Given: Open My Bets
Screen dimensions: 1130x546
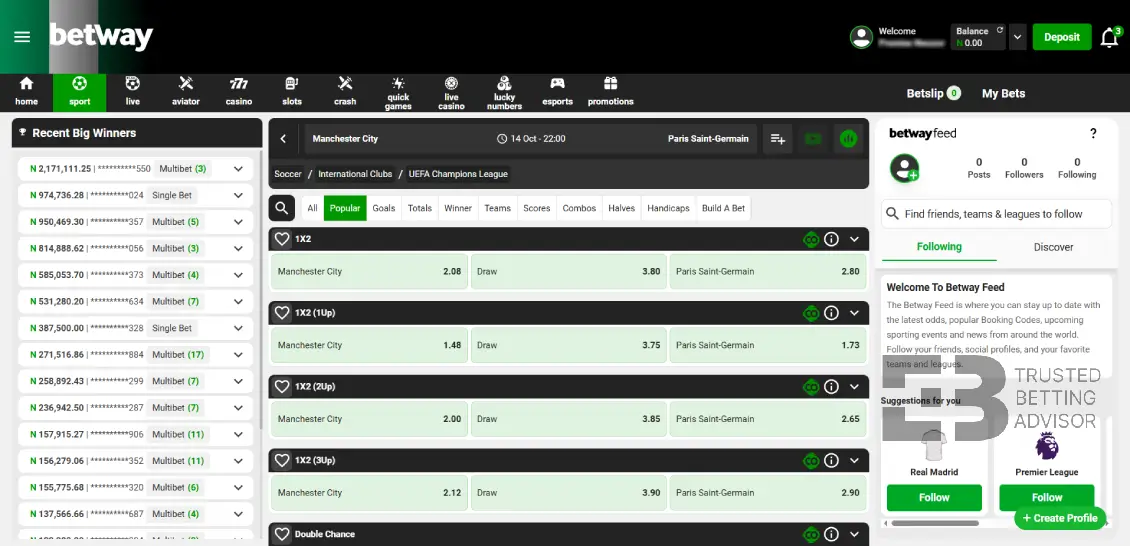Looking at the screenshot, I should (1003, 93).
